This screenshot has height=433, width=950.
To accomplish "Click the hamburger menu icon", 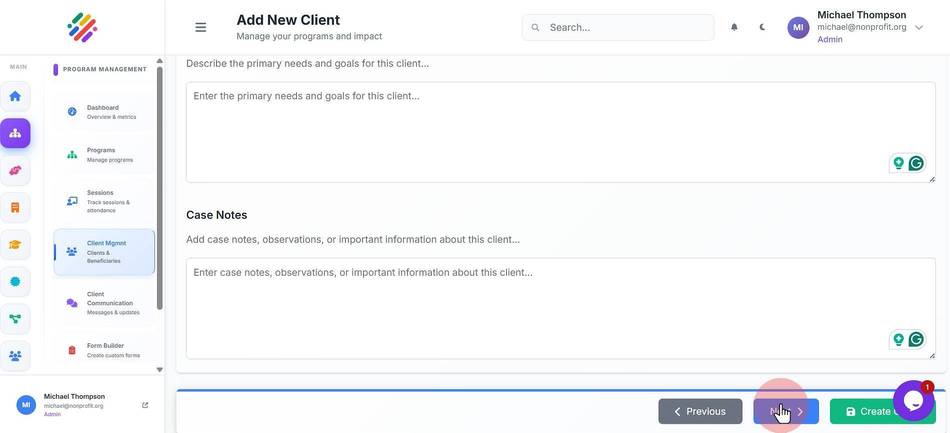I will click(201, 27).
